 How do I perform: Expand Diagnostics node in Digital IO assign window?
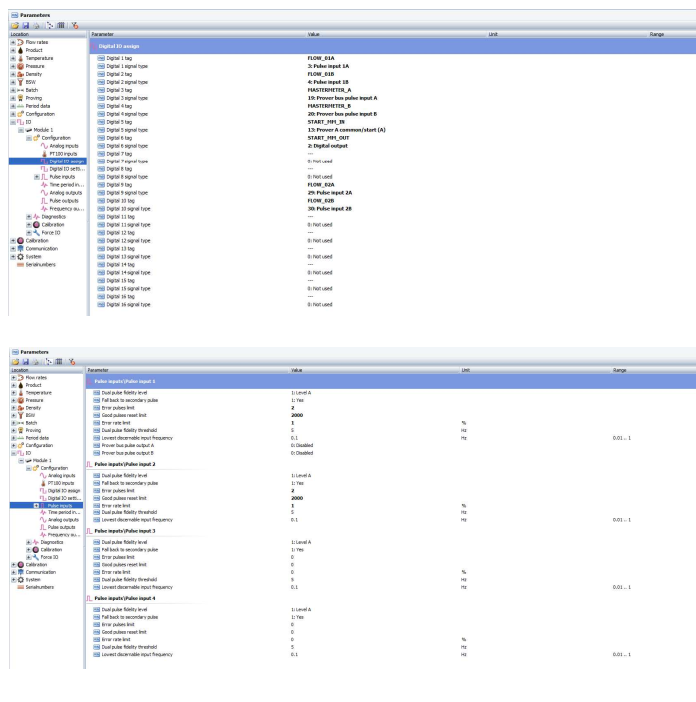(29, 217)
